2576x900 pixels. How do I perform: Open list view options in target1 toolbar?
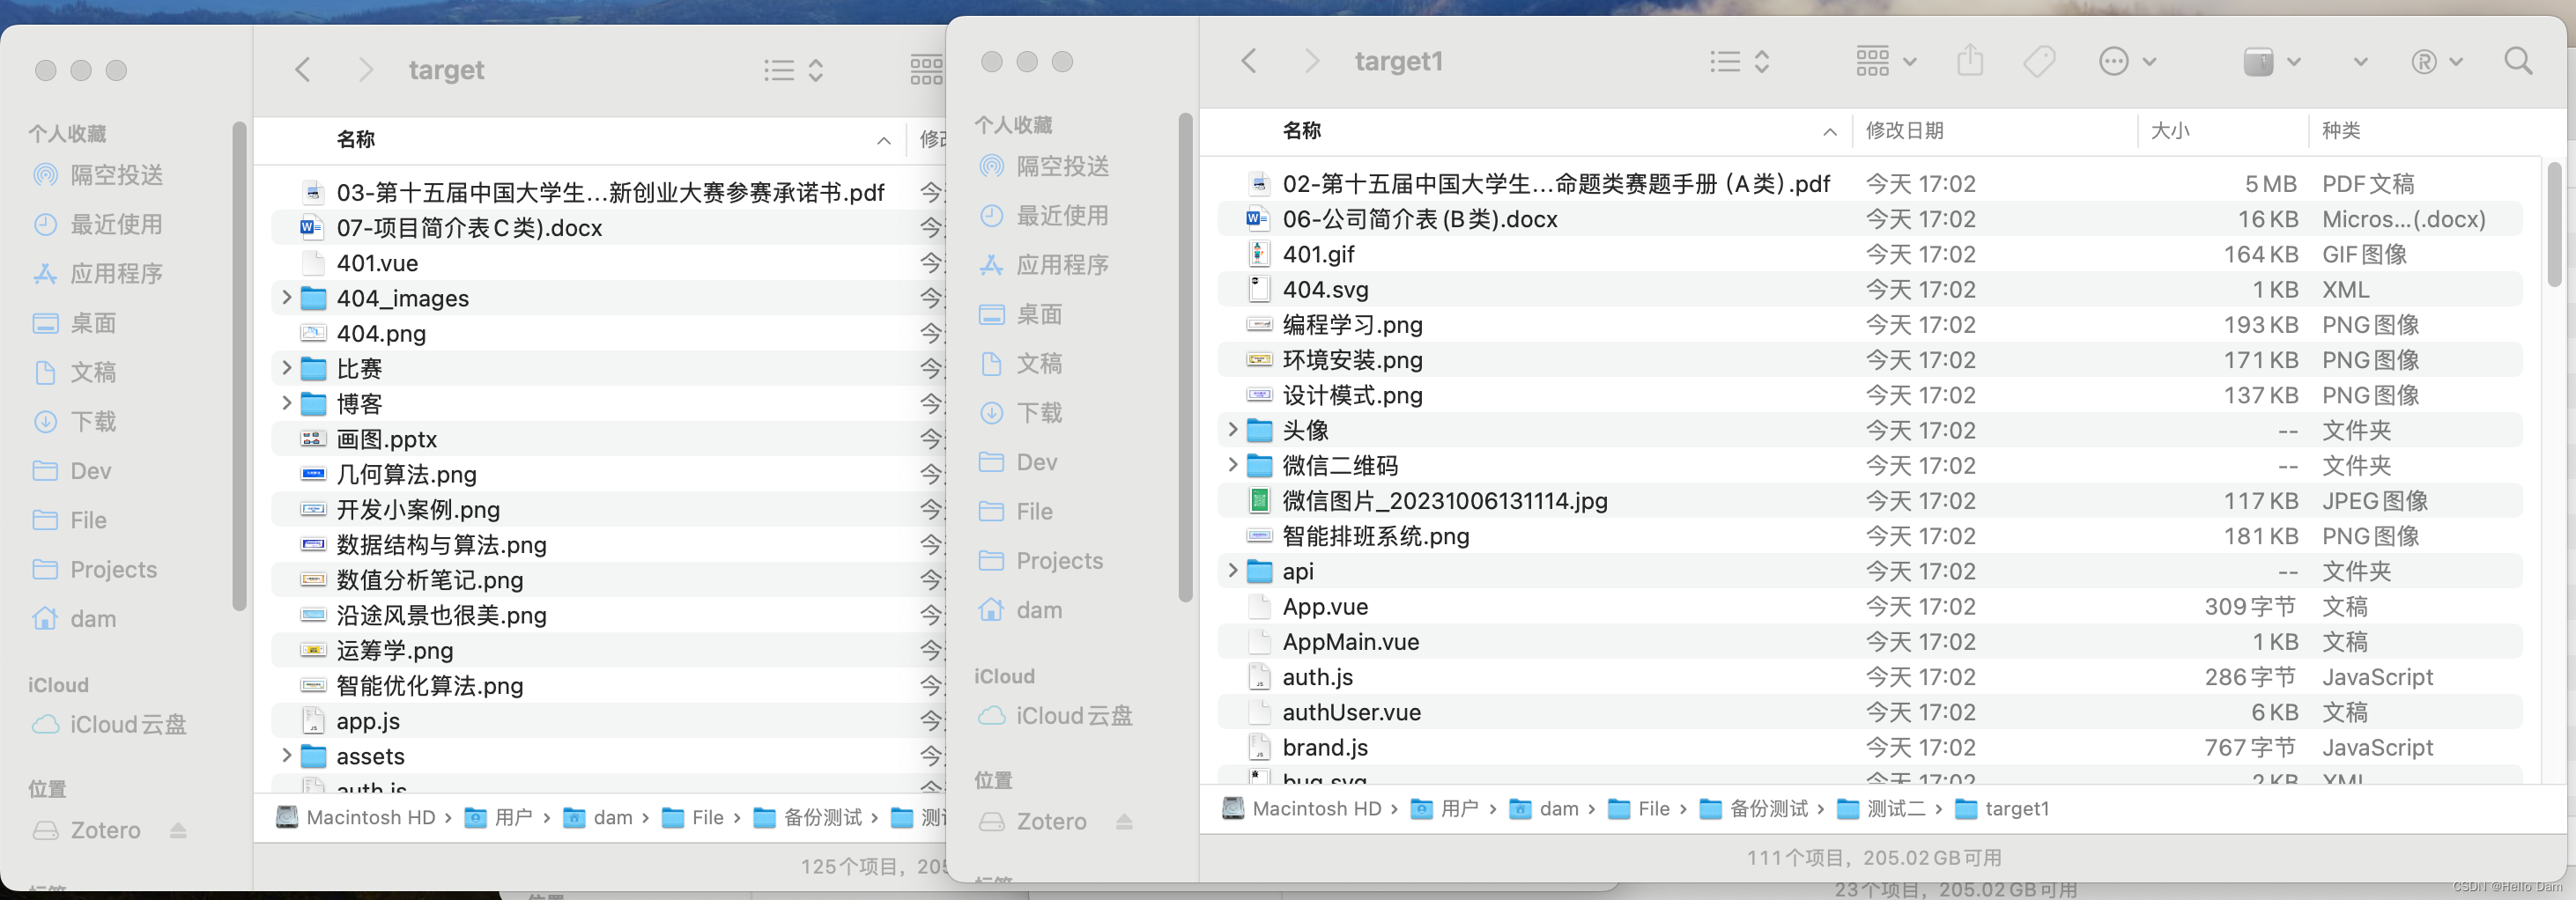tap(1740, 62)
